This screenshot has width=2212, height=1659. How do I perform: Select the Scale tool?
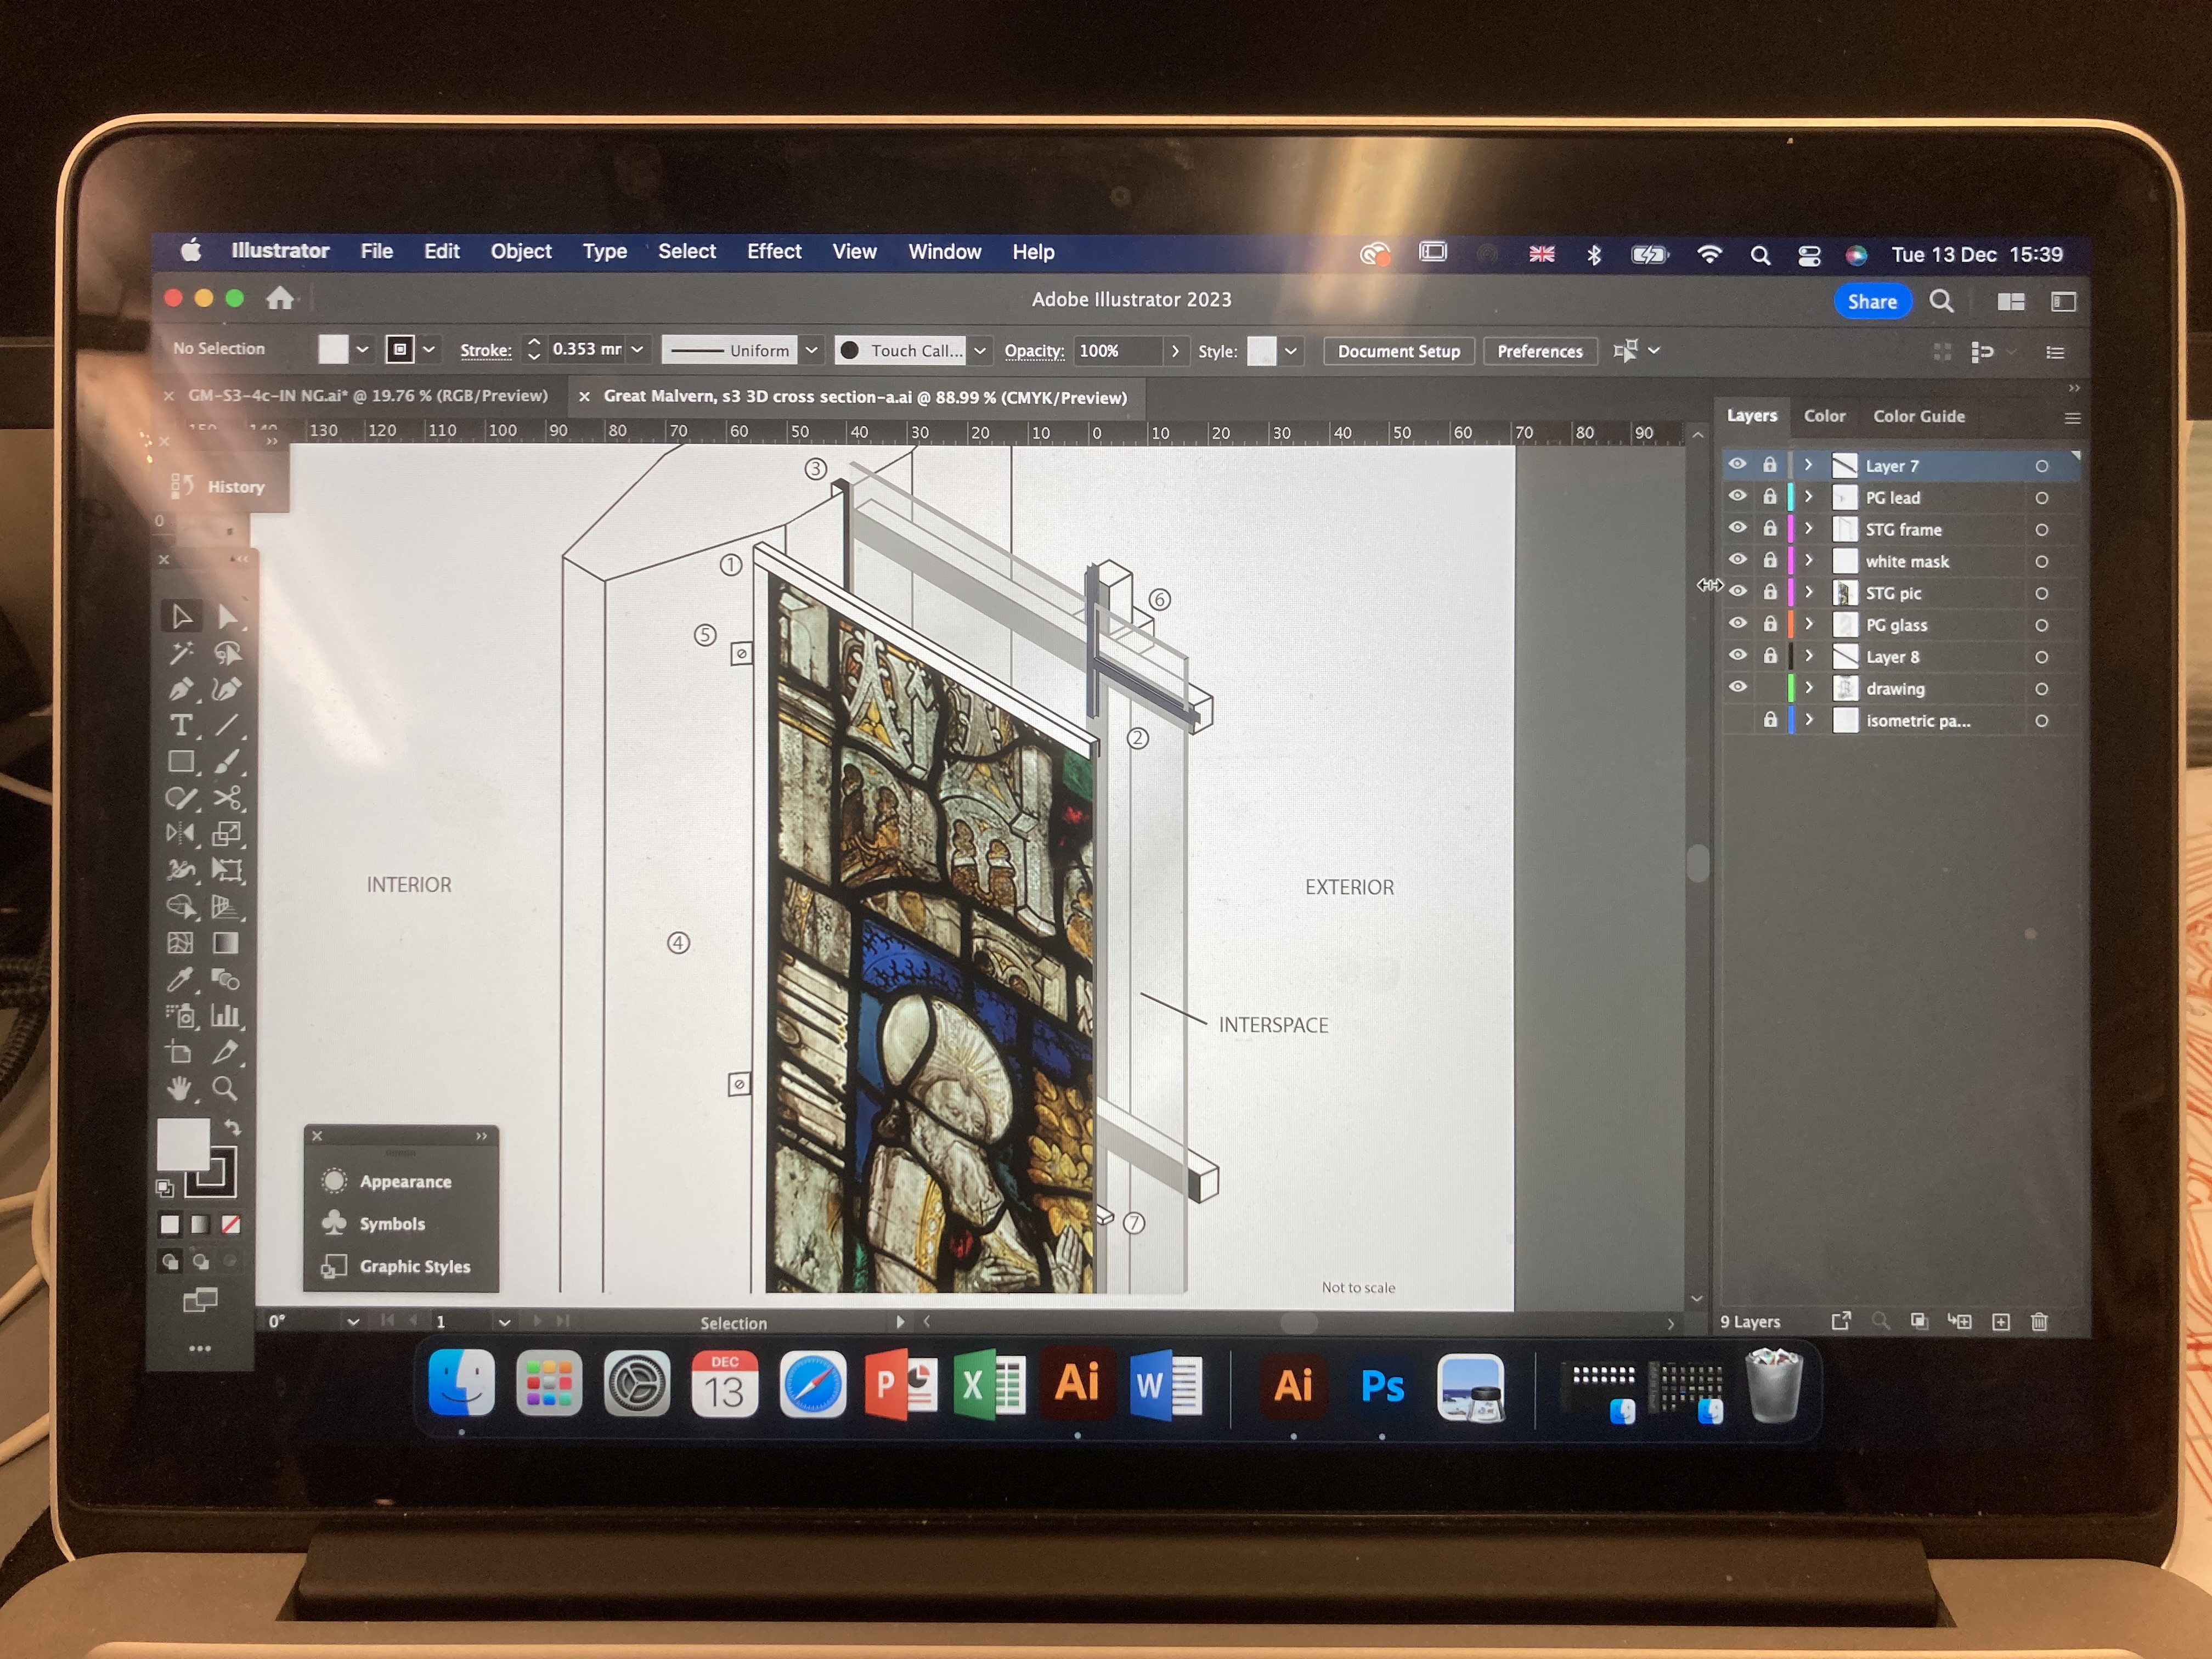pyautogui.click(x=228, y=834)
